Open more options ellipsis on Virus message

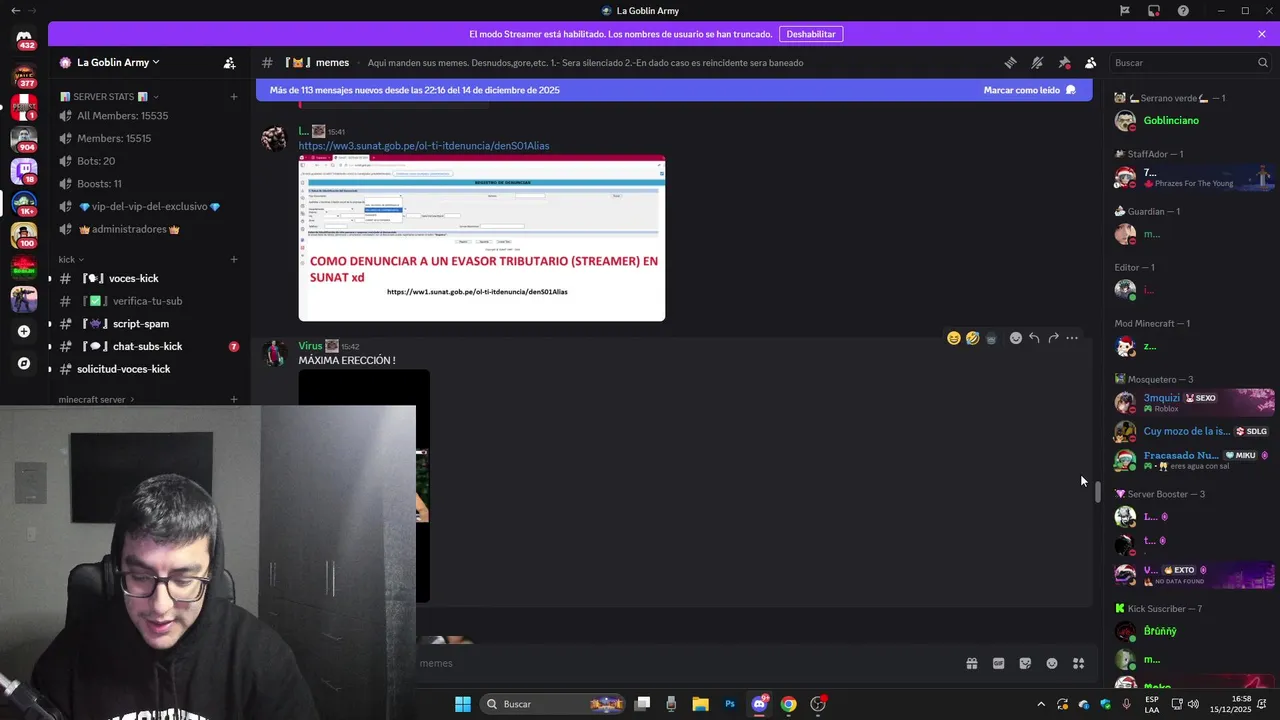click(x=1072, y=338)
